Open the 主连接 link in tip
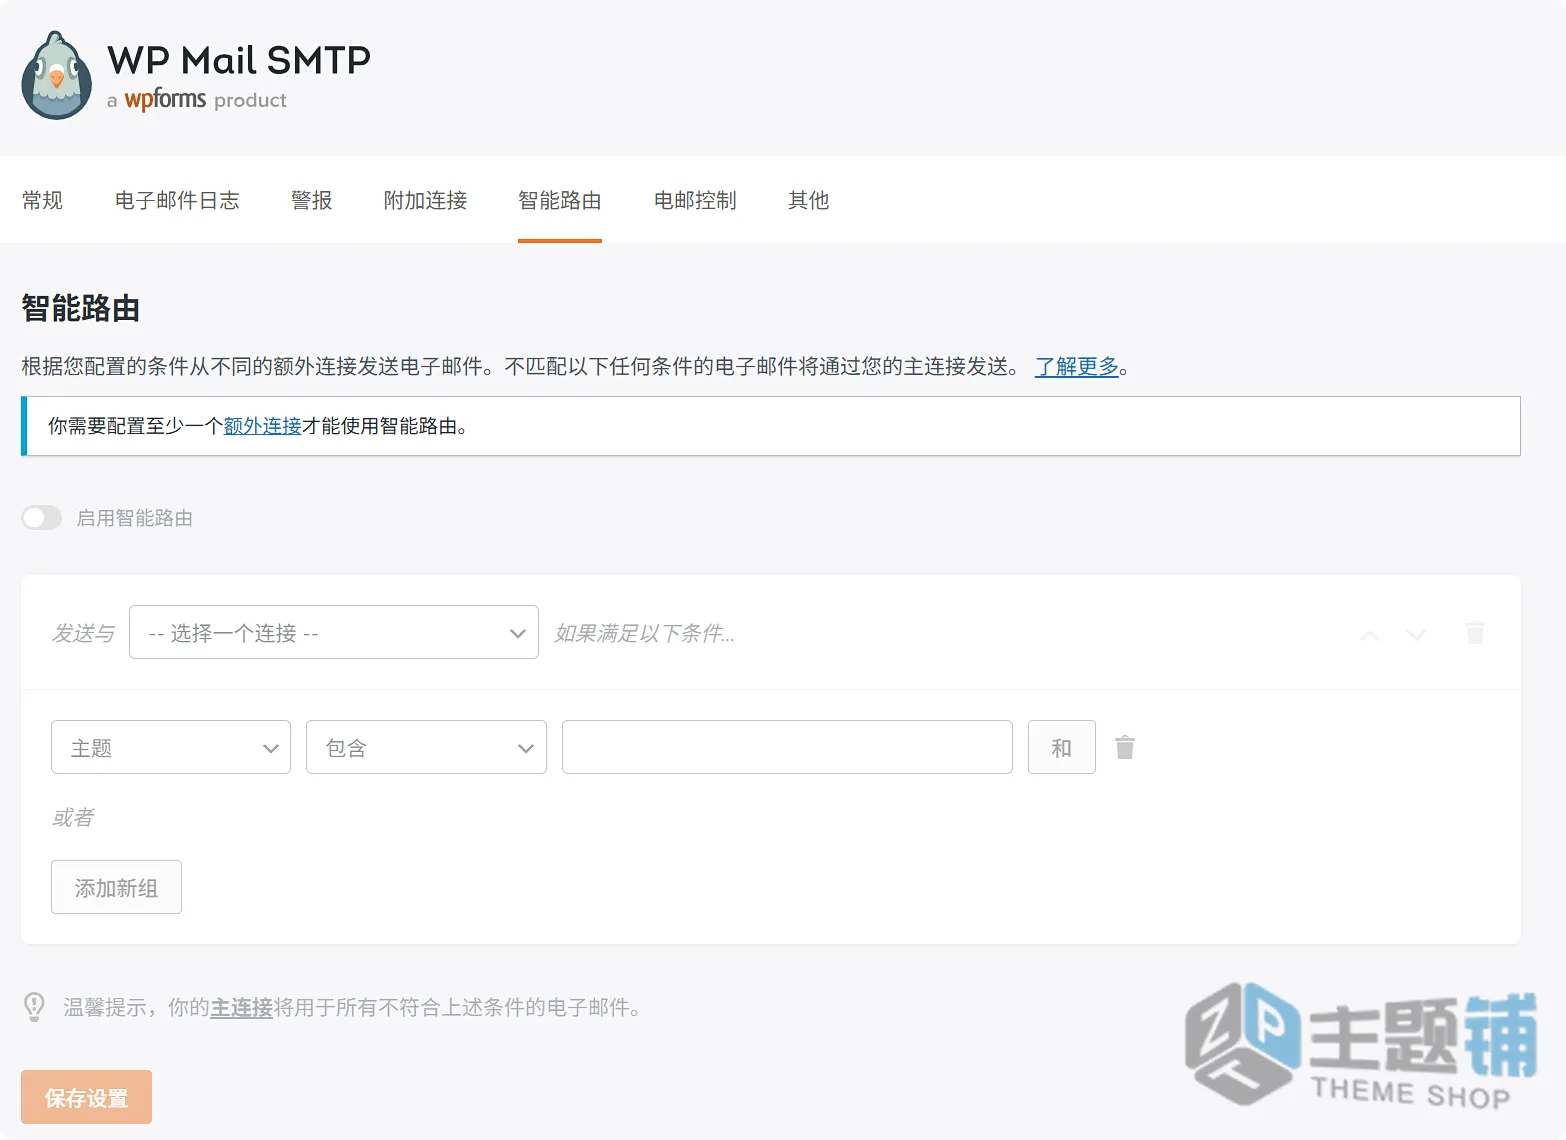The width and height of the screenshot is (1566, 1140). (241, 1007)
